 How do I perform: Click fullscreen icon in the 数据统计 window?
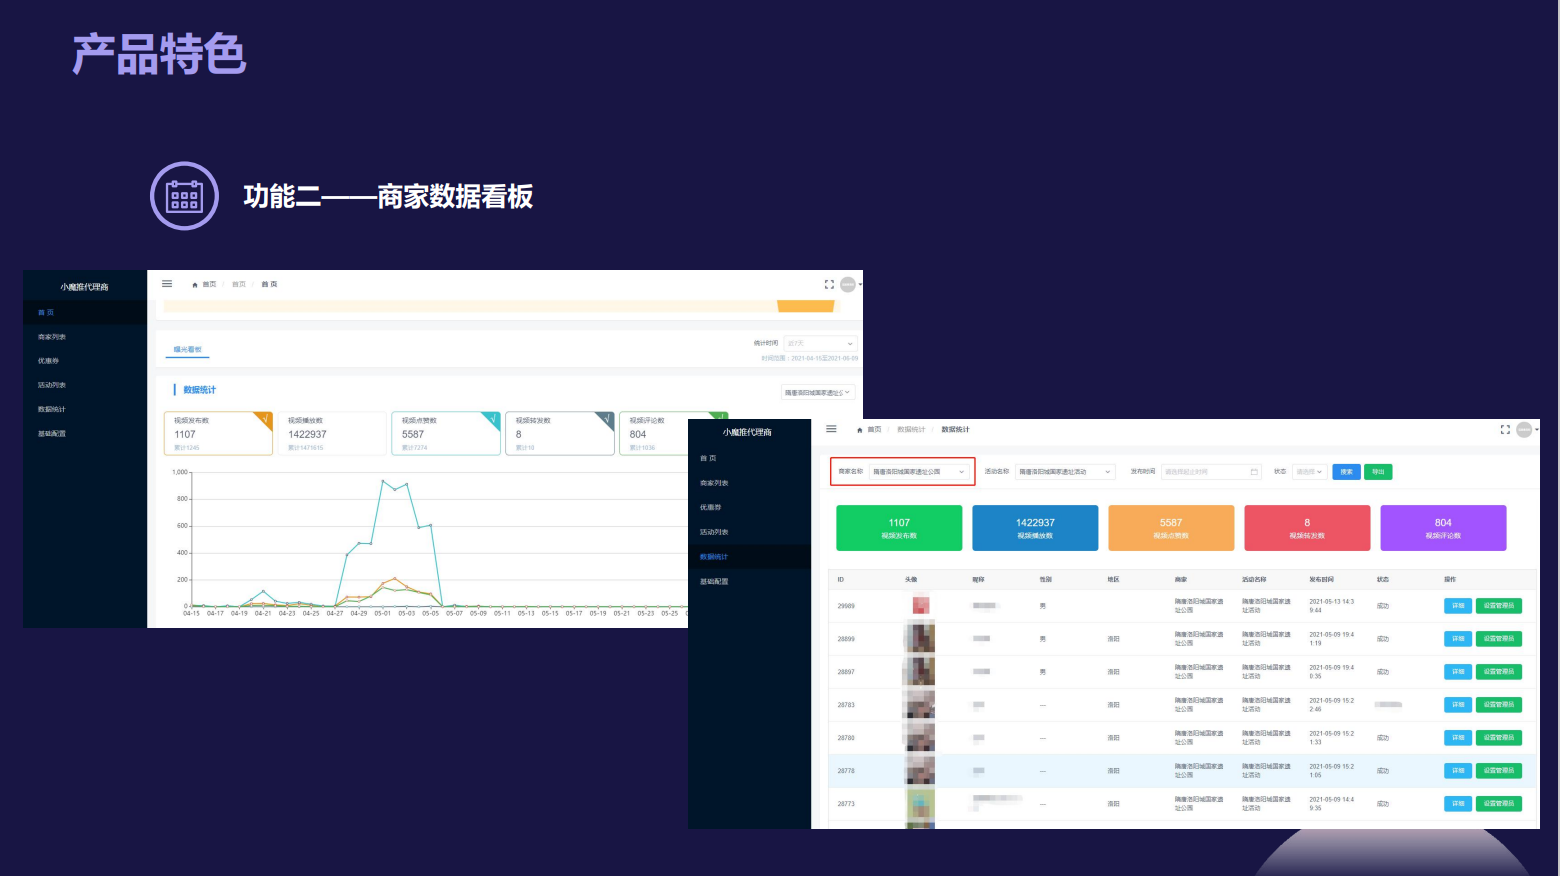point(1505,430)
